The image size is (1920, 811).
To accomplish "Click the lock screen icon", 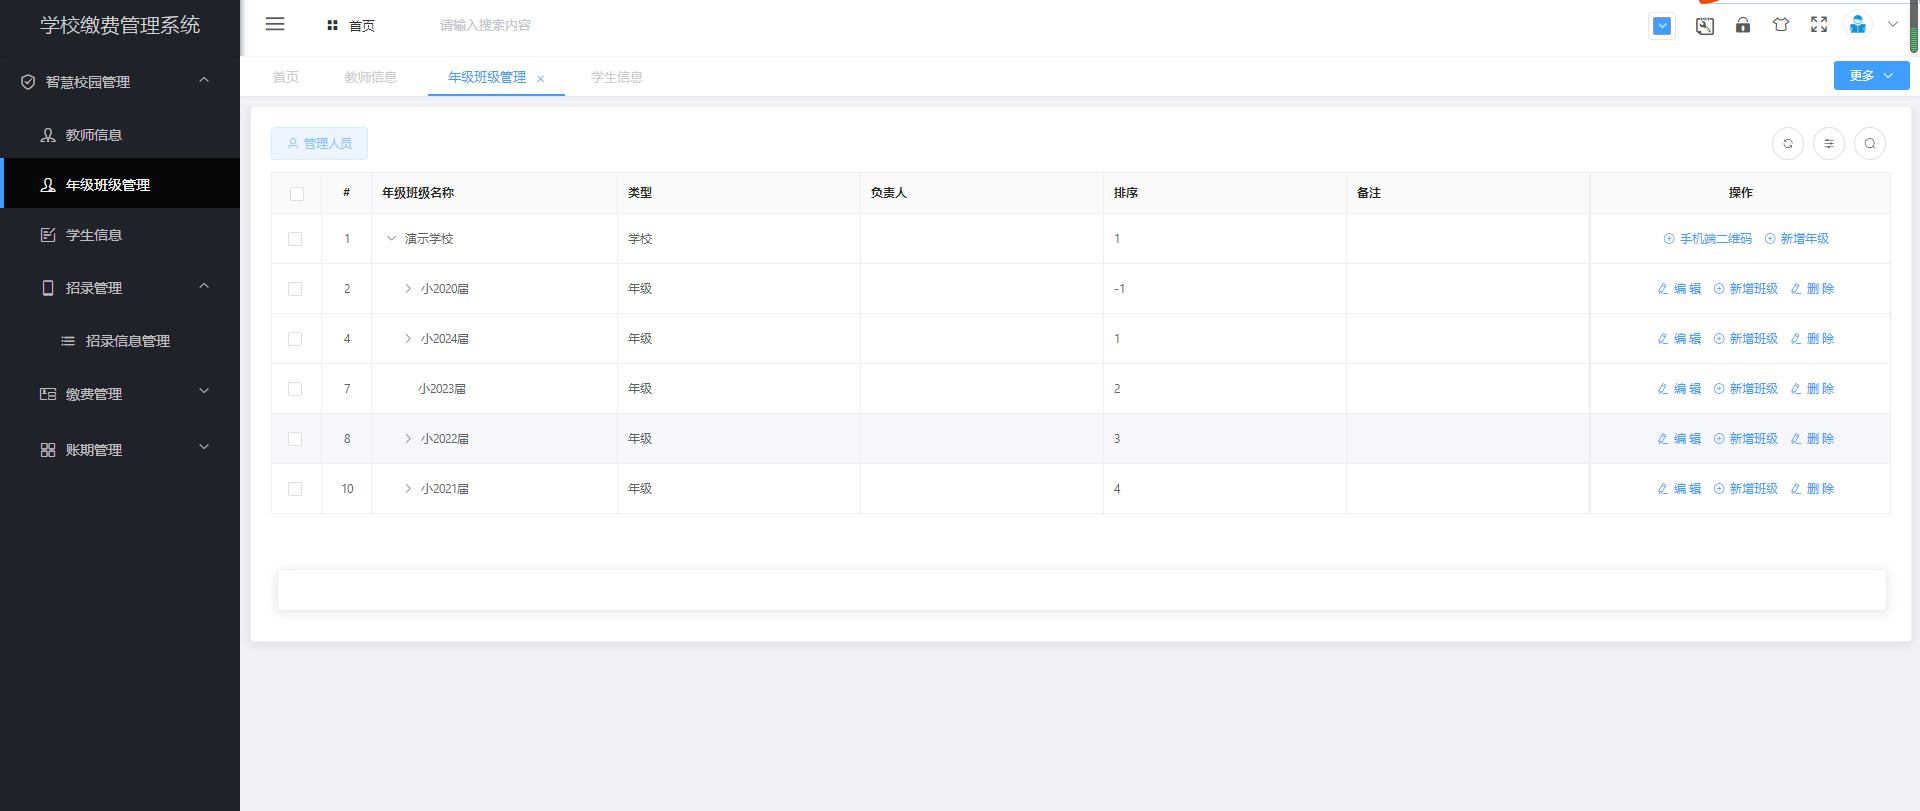I will (x=1743, y=25).
